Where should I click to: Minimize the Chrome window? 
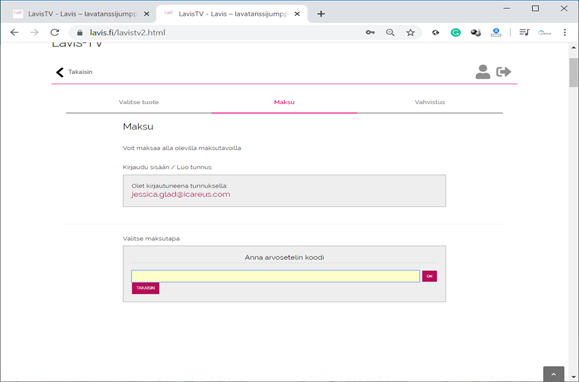(507, 8)
